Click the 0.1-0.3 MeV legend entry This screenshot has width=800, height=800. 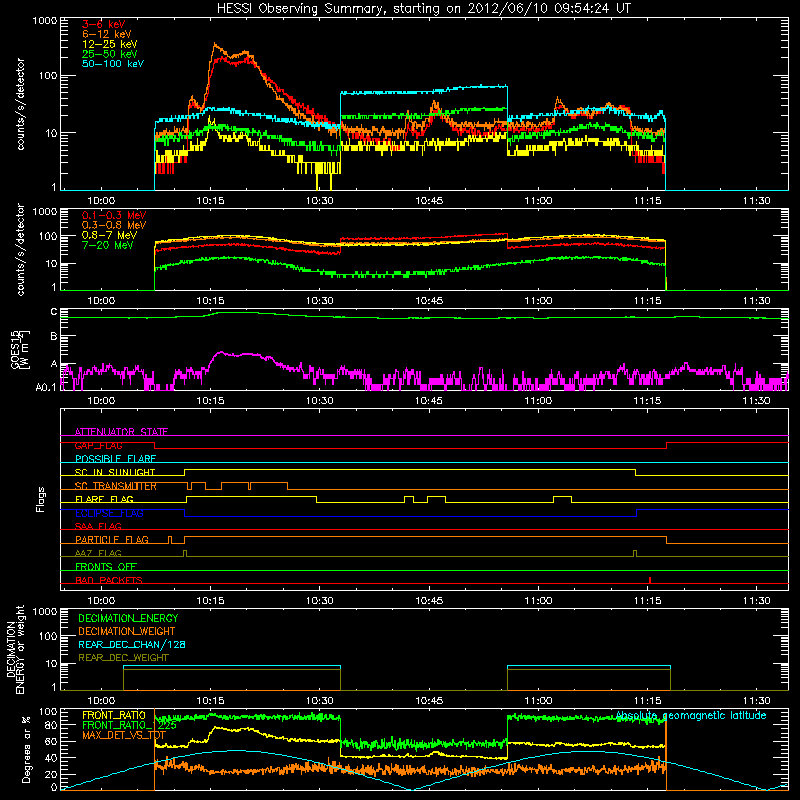coord(114,215)
